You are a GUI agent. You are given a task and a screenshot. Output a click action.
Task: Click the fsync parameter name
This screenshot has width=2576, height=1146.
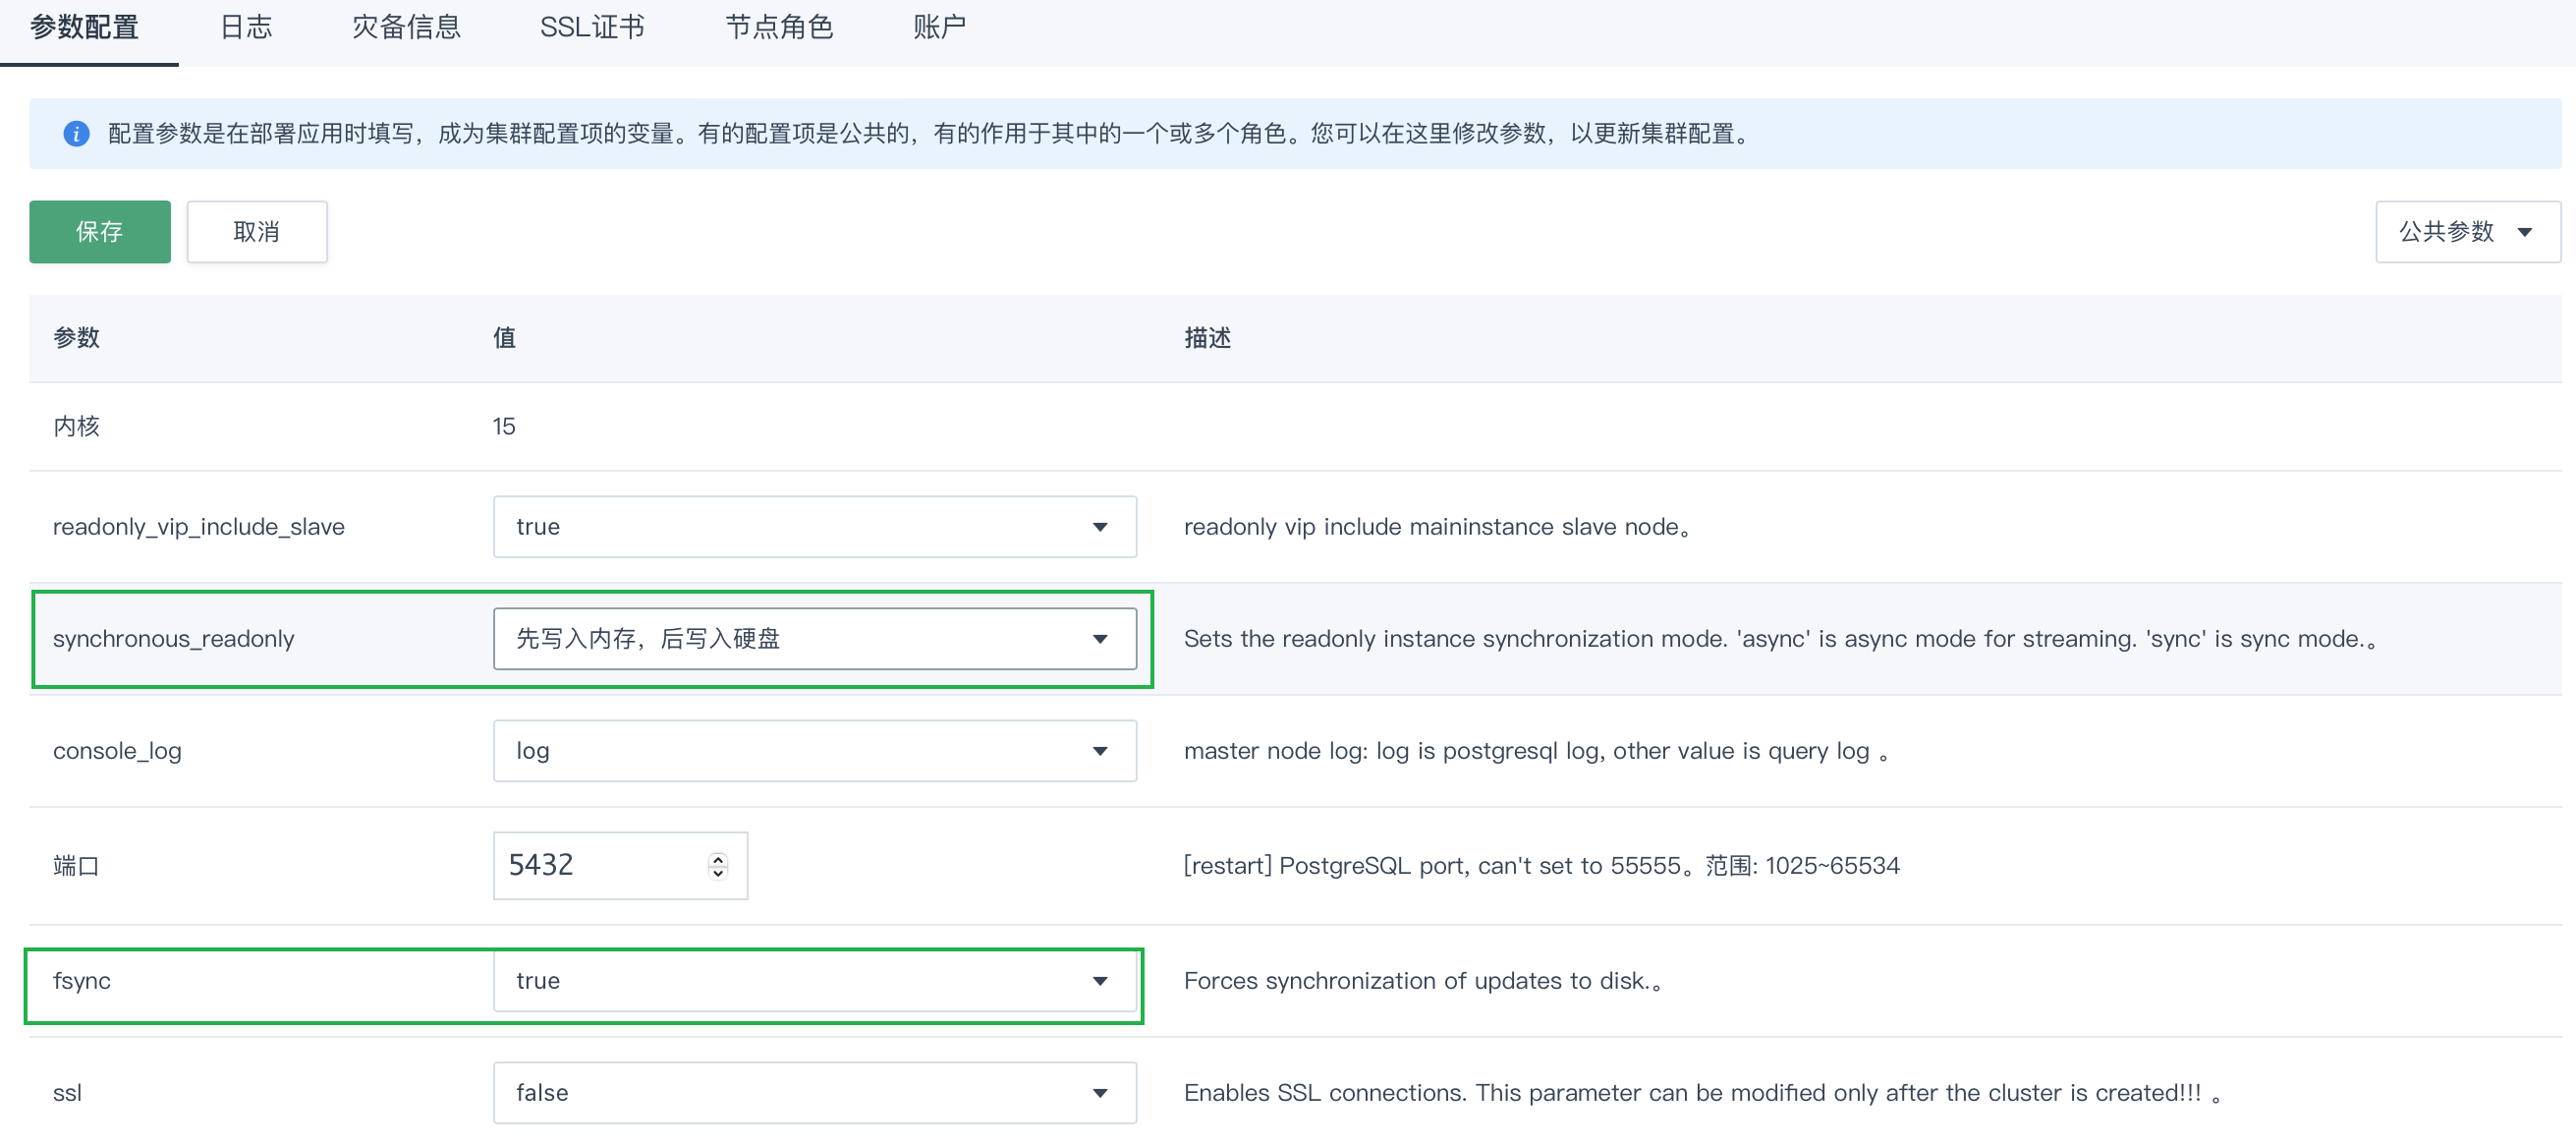click(x=81, y=981)
